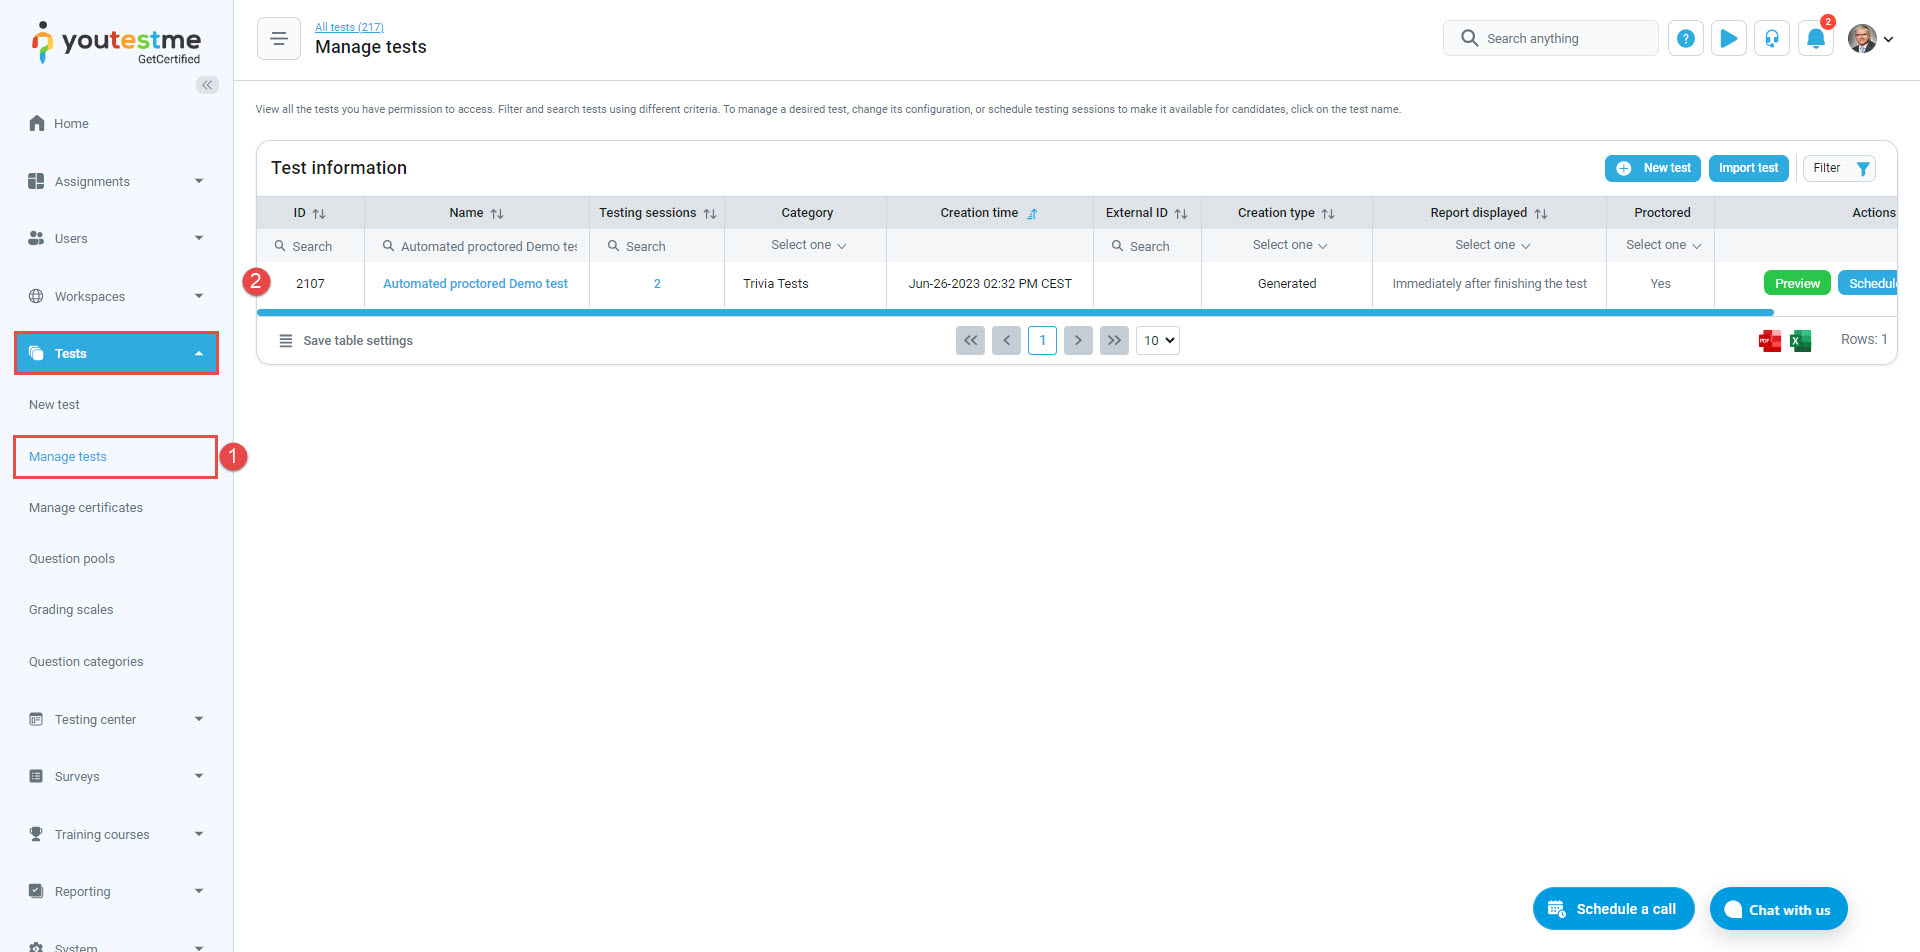
Task: Toggle sorting on the Name column
Action: tap(496, 213)
